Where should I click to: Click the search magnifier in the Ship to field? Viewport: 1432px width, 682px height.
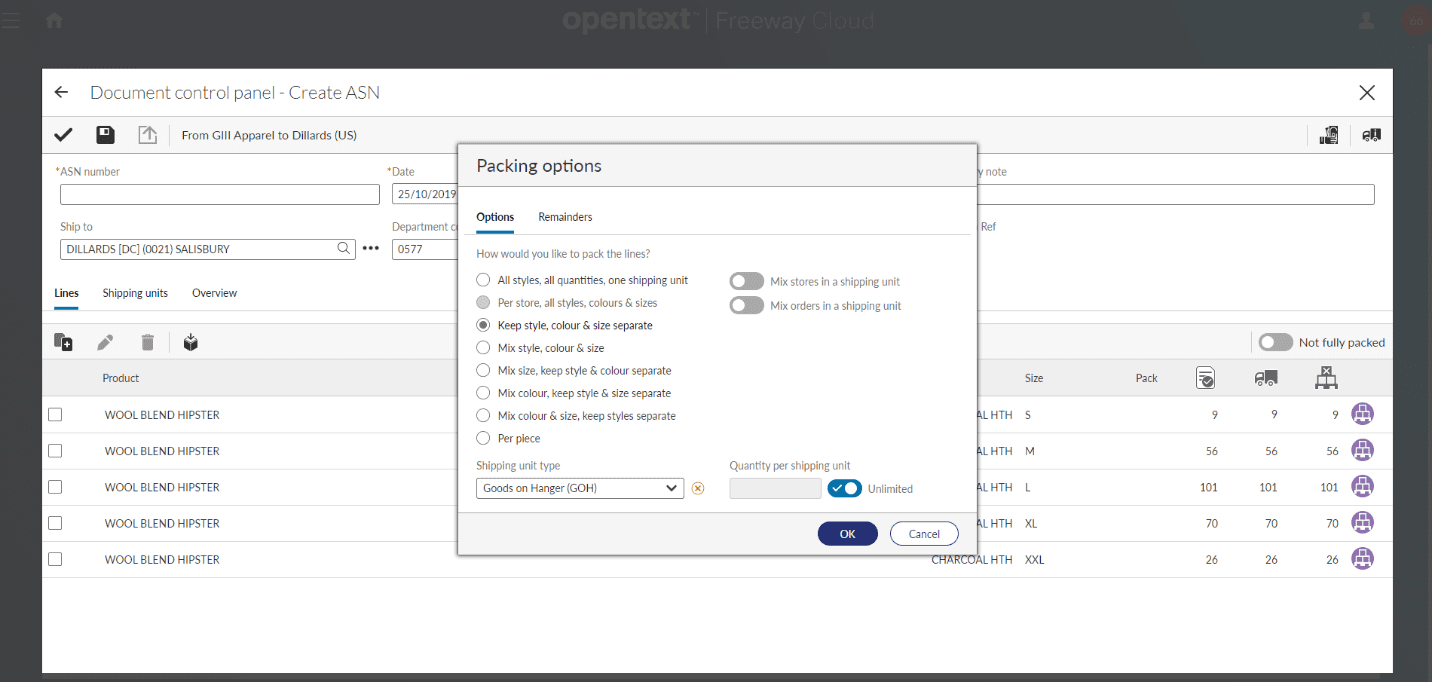click(343, 248)
